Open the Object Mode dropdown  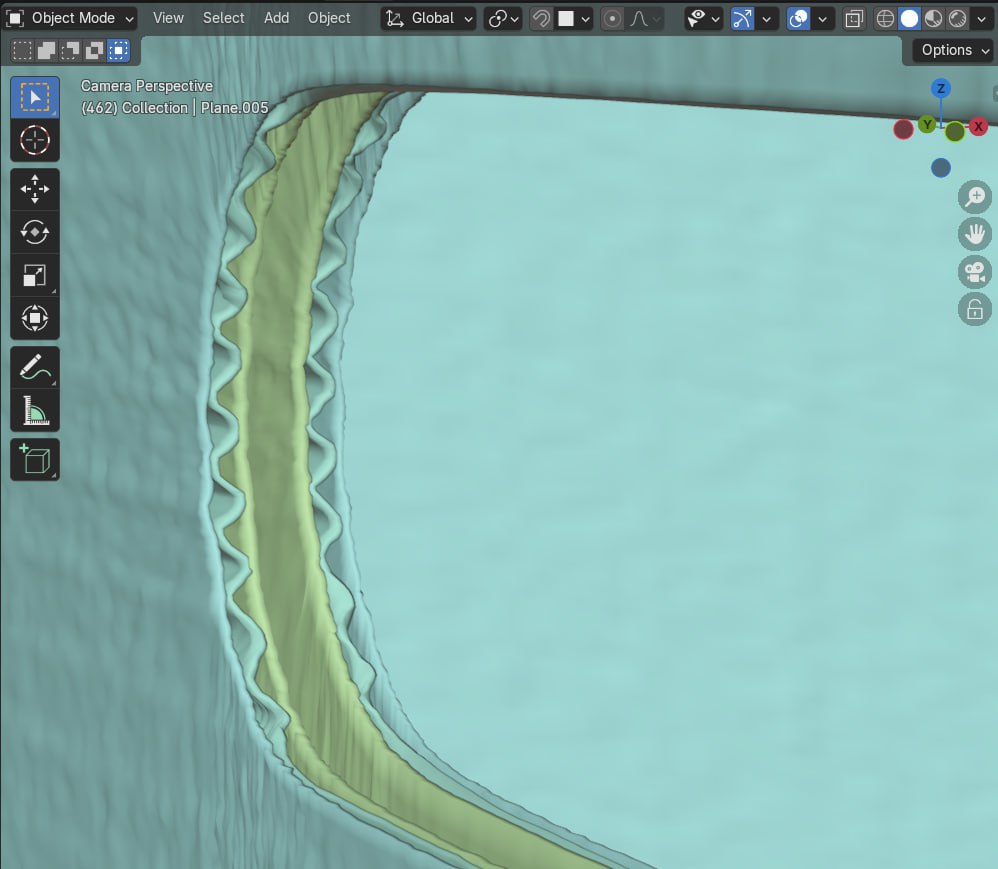[x=71, y=18]
